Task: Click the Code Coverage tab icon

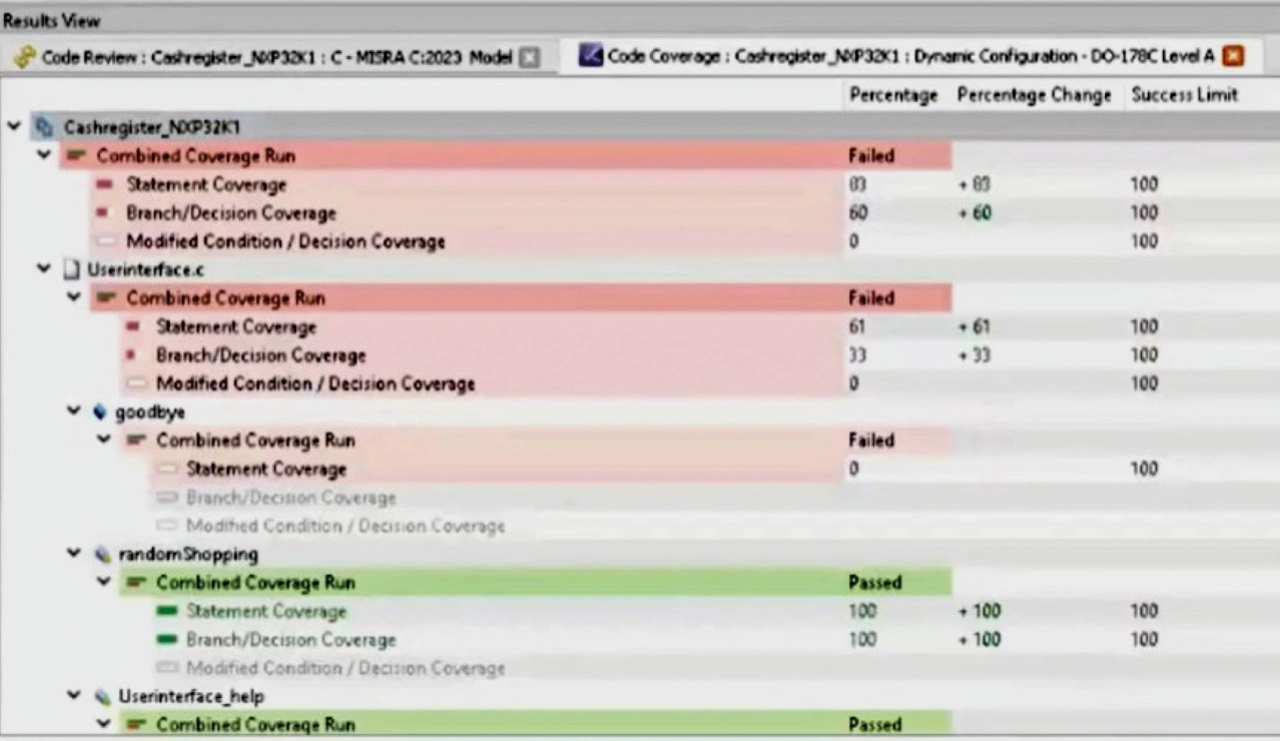Action: 590,56
